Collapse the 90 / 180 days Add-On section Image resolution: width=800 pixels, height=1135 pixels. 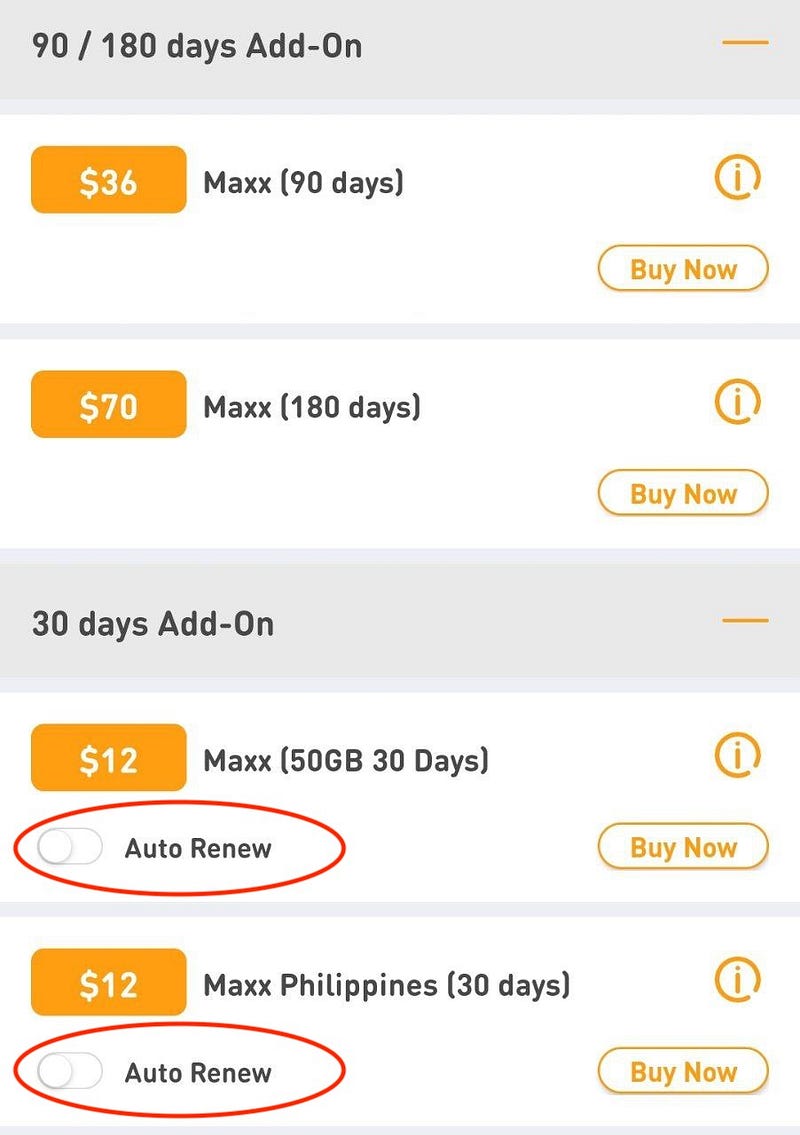click(x=745, y=44)
